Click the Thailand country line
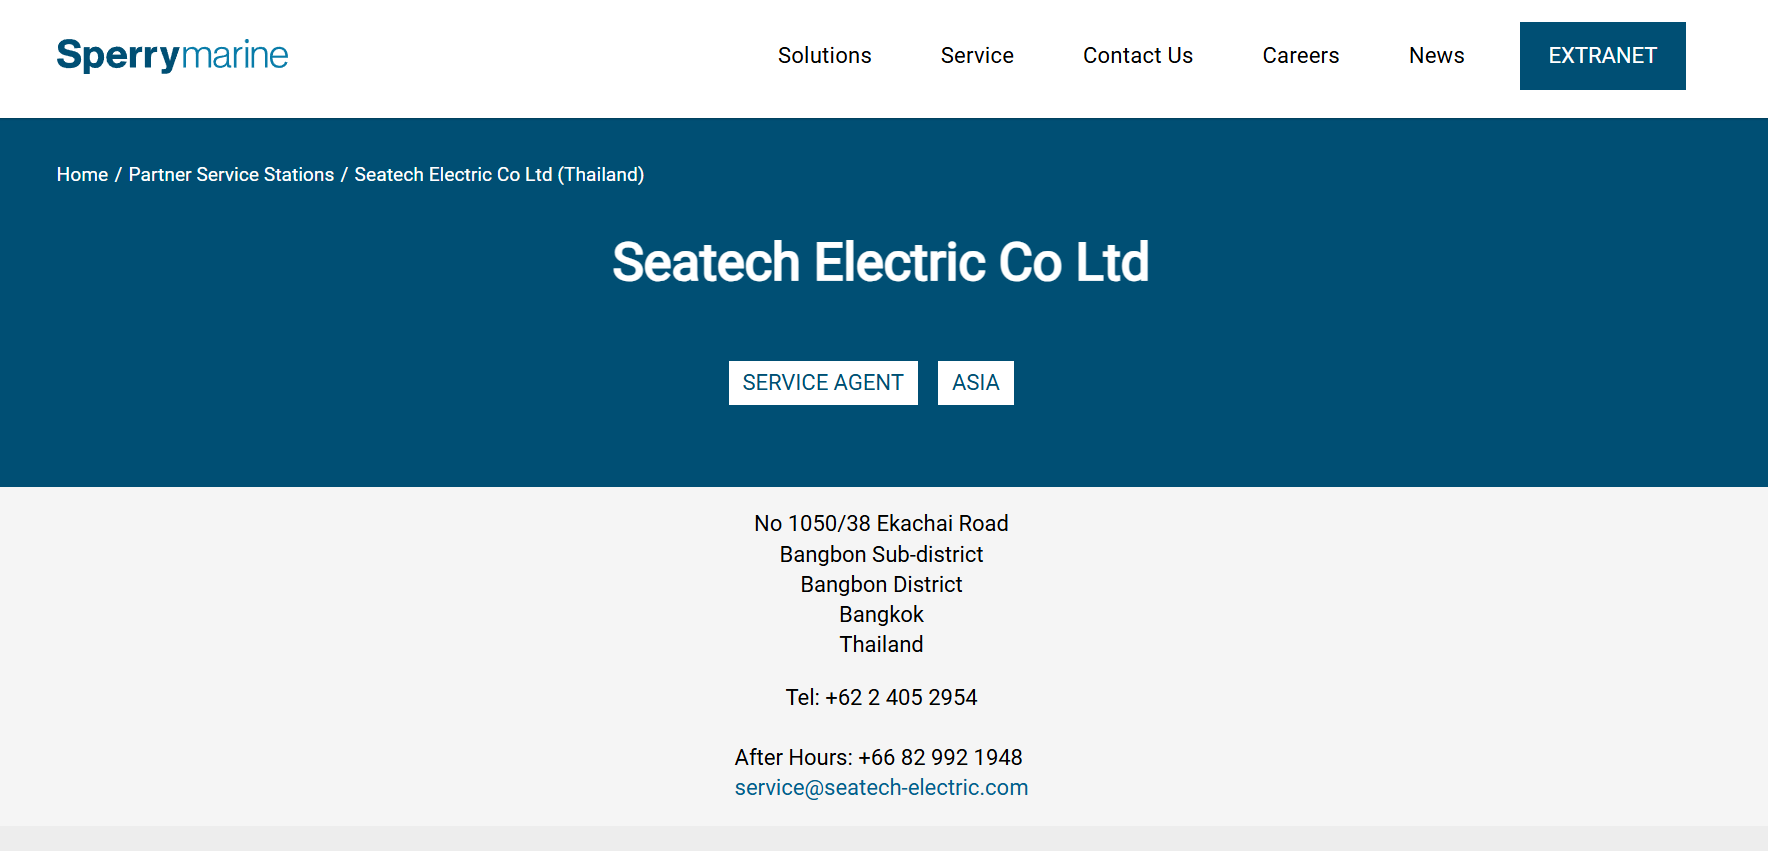The width and height of the screenshot is (1768, 851). click(x=881, y=645)
